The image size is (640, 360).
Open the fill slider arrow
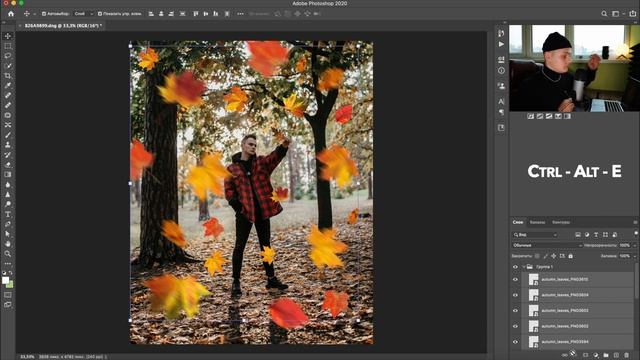click(x=635, y=256)
